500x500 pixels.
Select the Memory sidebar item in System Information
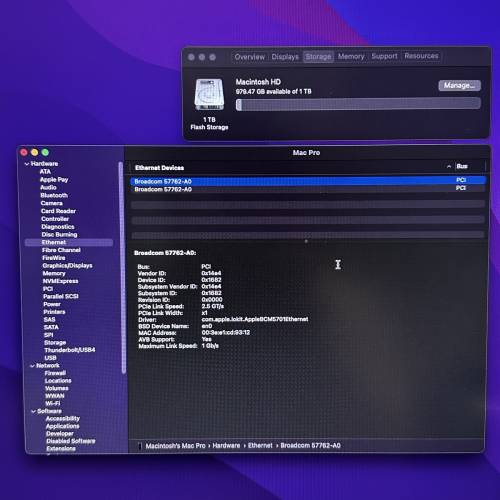click(x=54, y=273)
